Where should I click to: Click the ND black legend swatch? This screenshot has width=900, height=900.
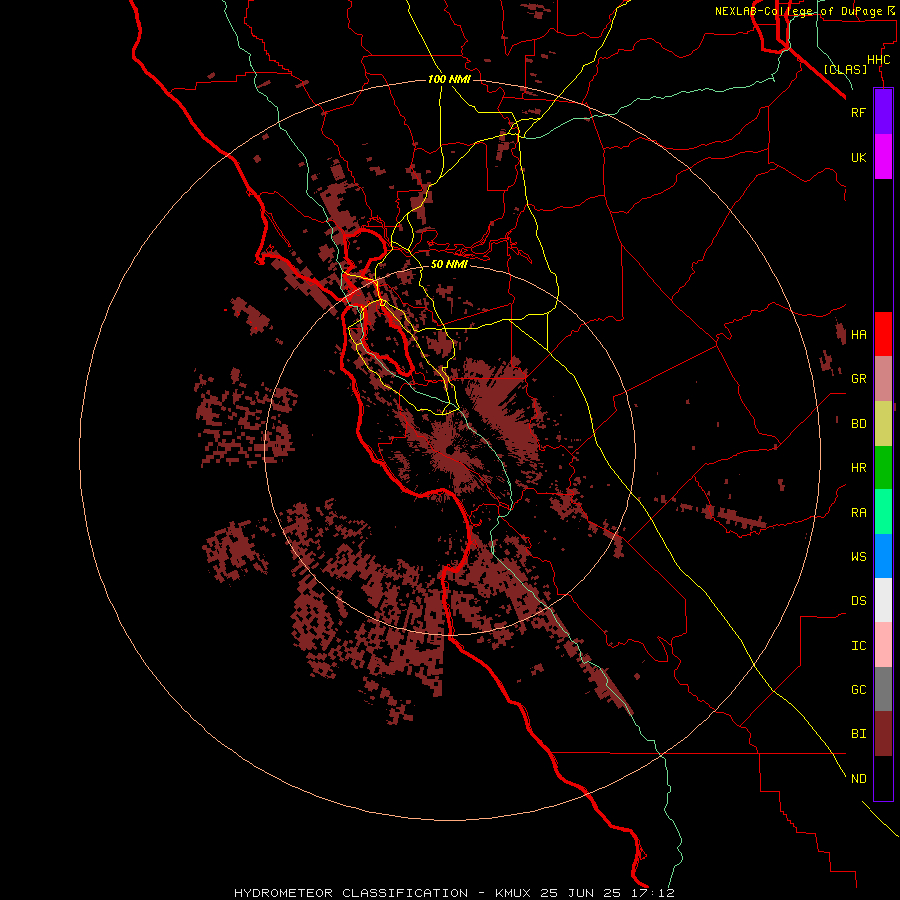pyautogui.click(x=883, y=778)
